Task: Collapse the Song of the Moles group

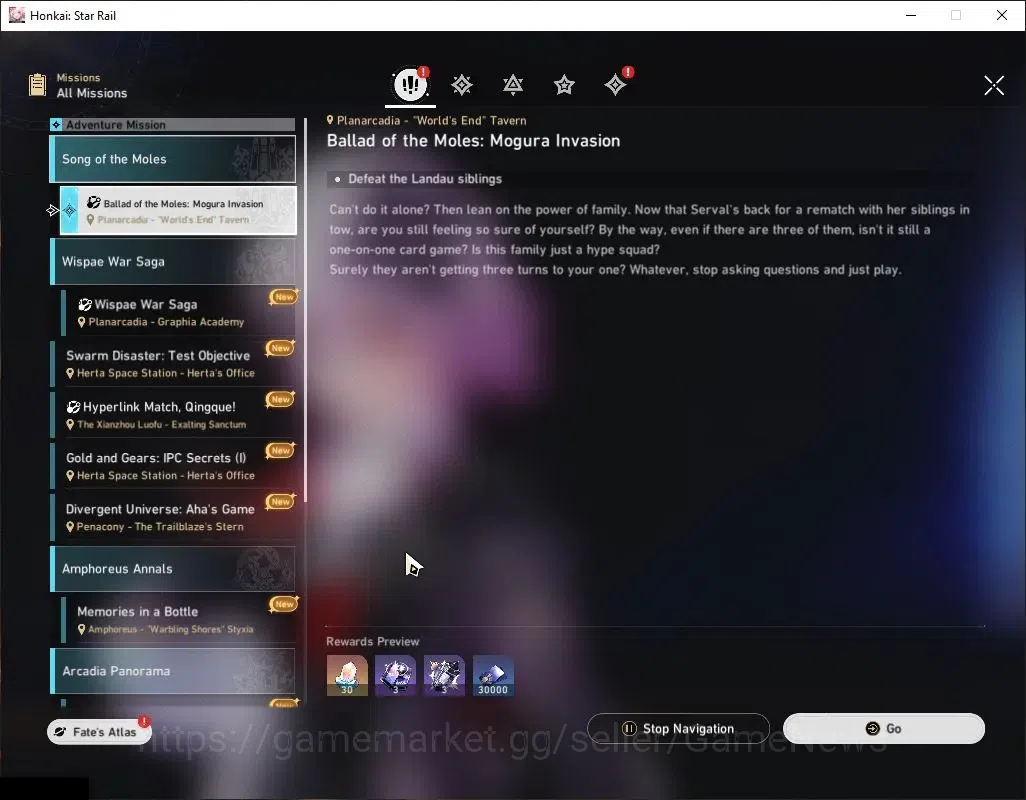Action: (173, 159)
